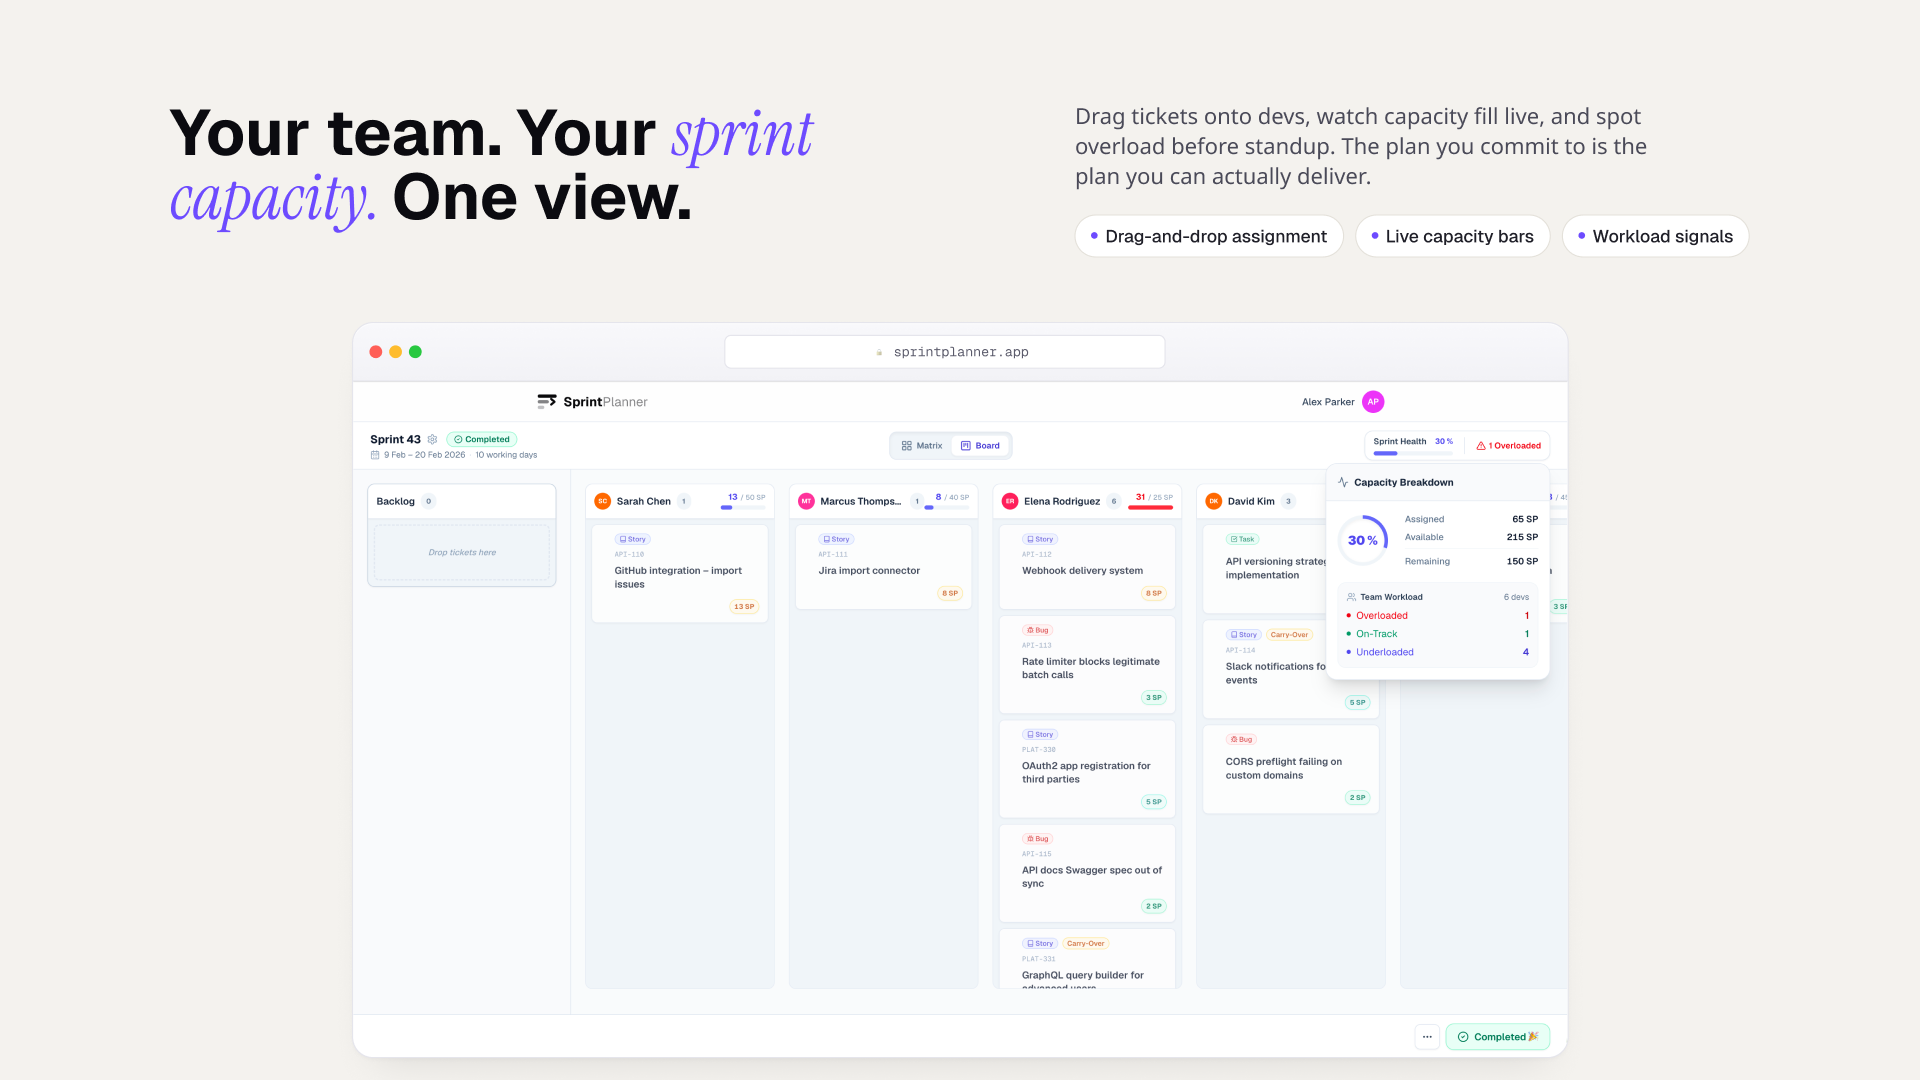Viewport: 1920px width, 1080px height.
Task: Switch to the Matrix tab
Action: (x=921, y=445)
